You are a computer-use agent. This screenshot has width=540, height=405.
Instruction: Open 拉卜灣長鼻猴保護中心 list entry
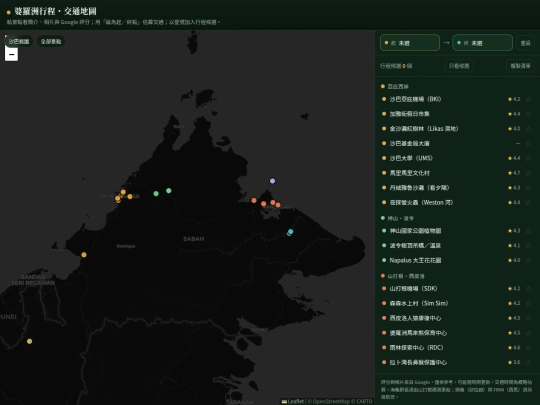(x=456, y=363)
